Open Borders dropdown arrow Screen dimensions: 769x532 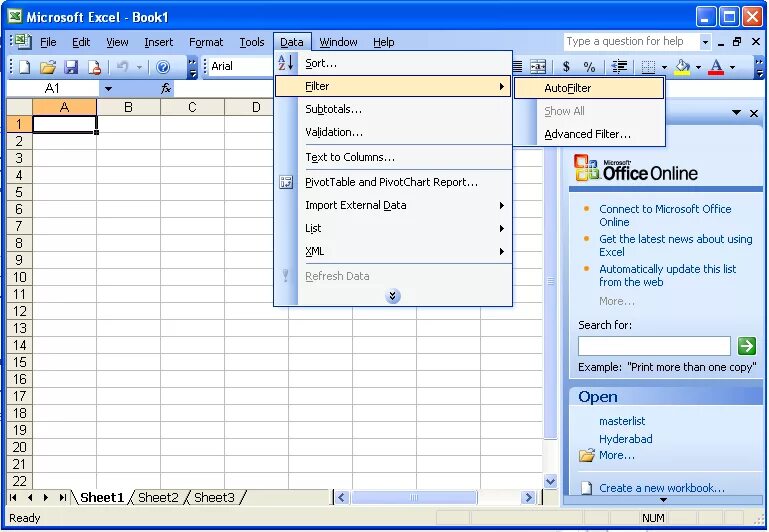click(x=664, y=67)
